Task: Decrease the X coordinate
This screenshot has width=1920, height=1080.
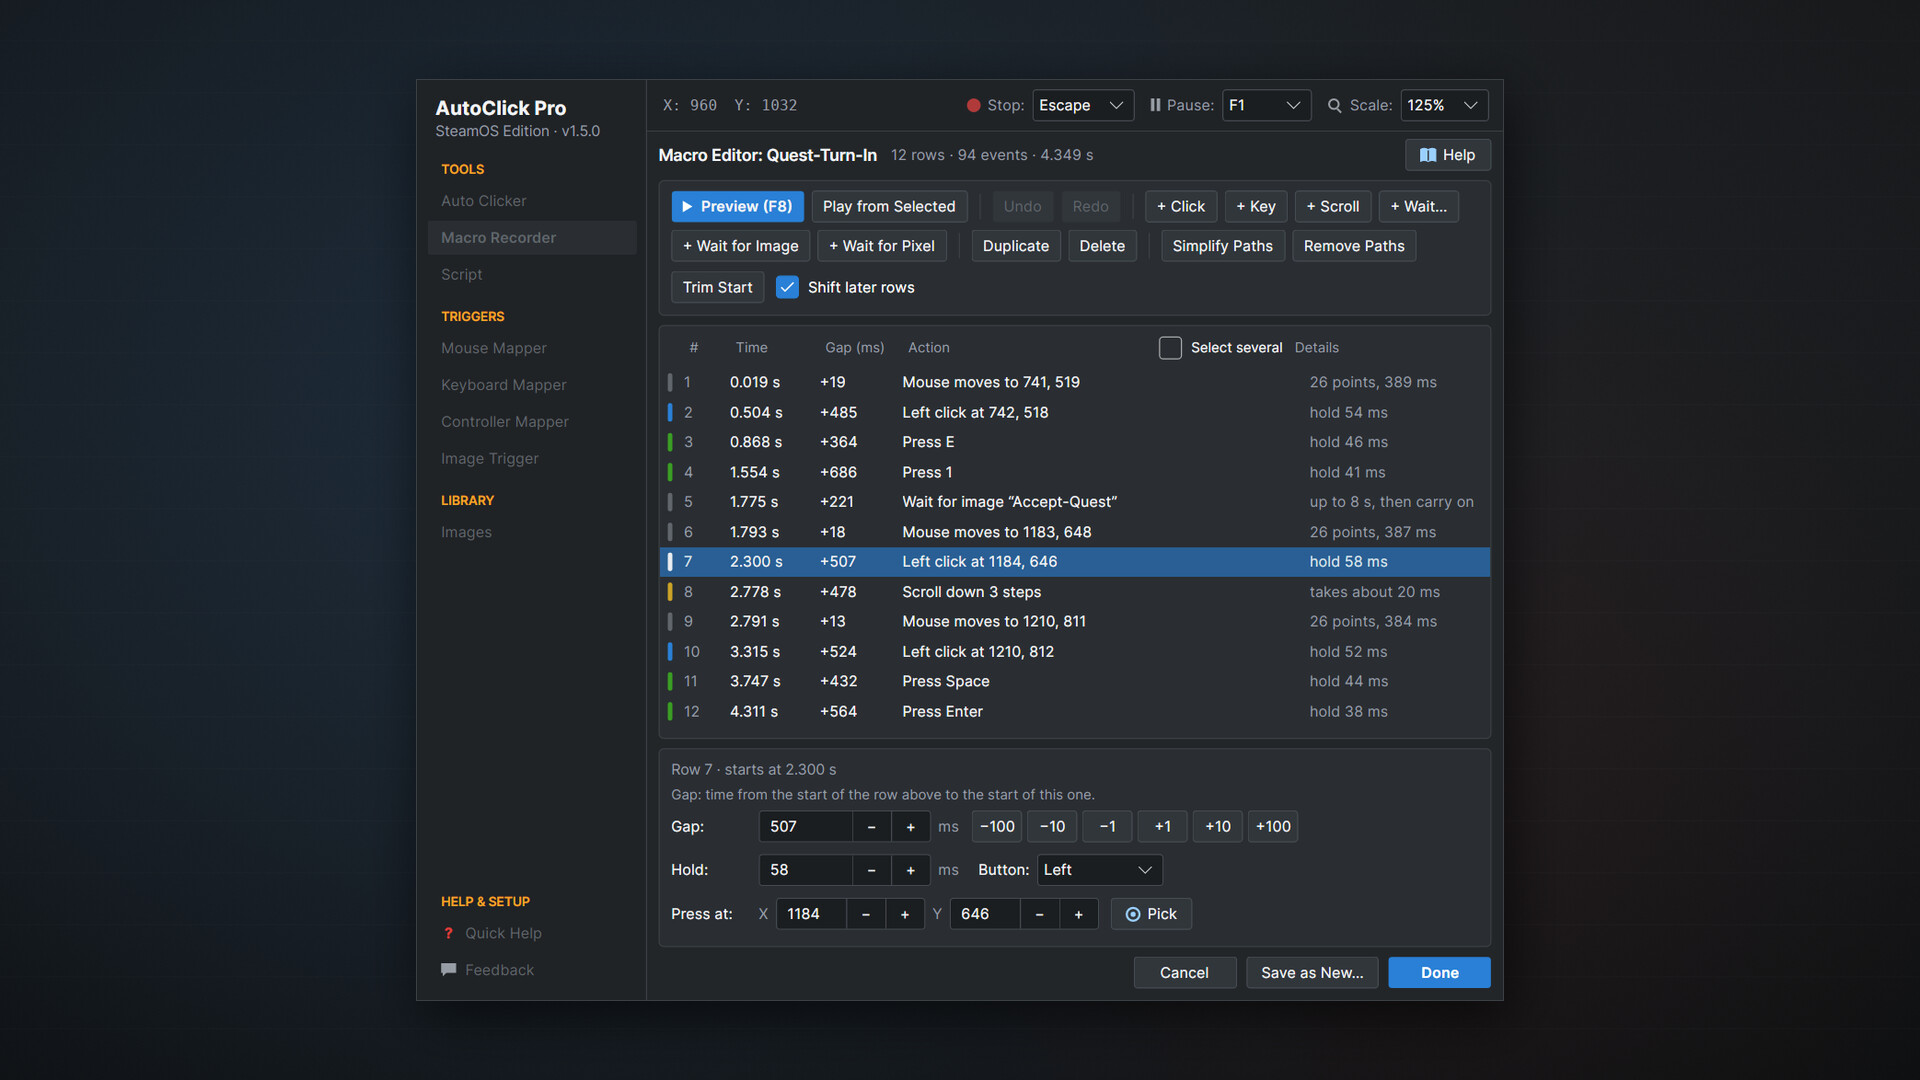Action: pos(865,914)
